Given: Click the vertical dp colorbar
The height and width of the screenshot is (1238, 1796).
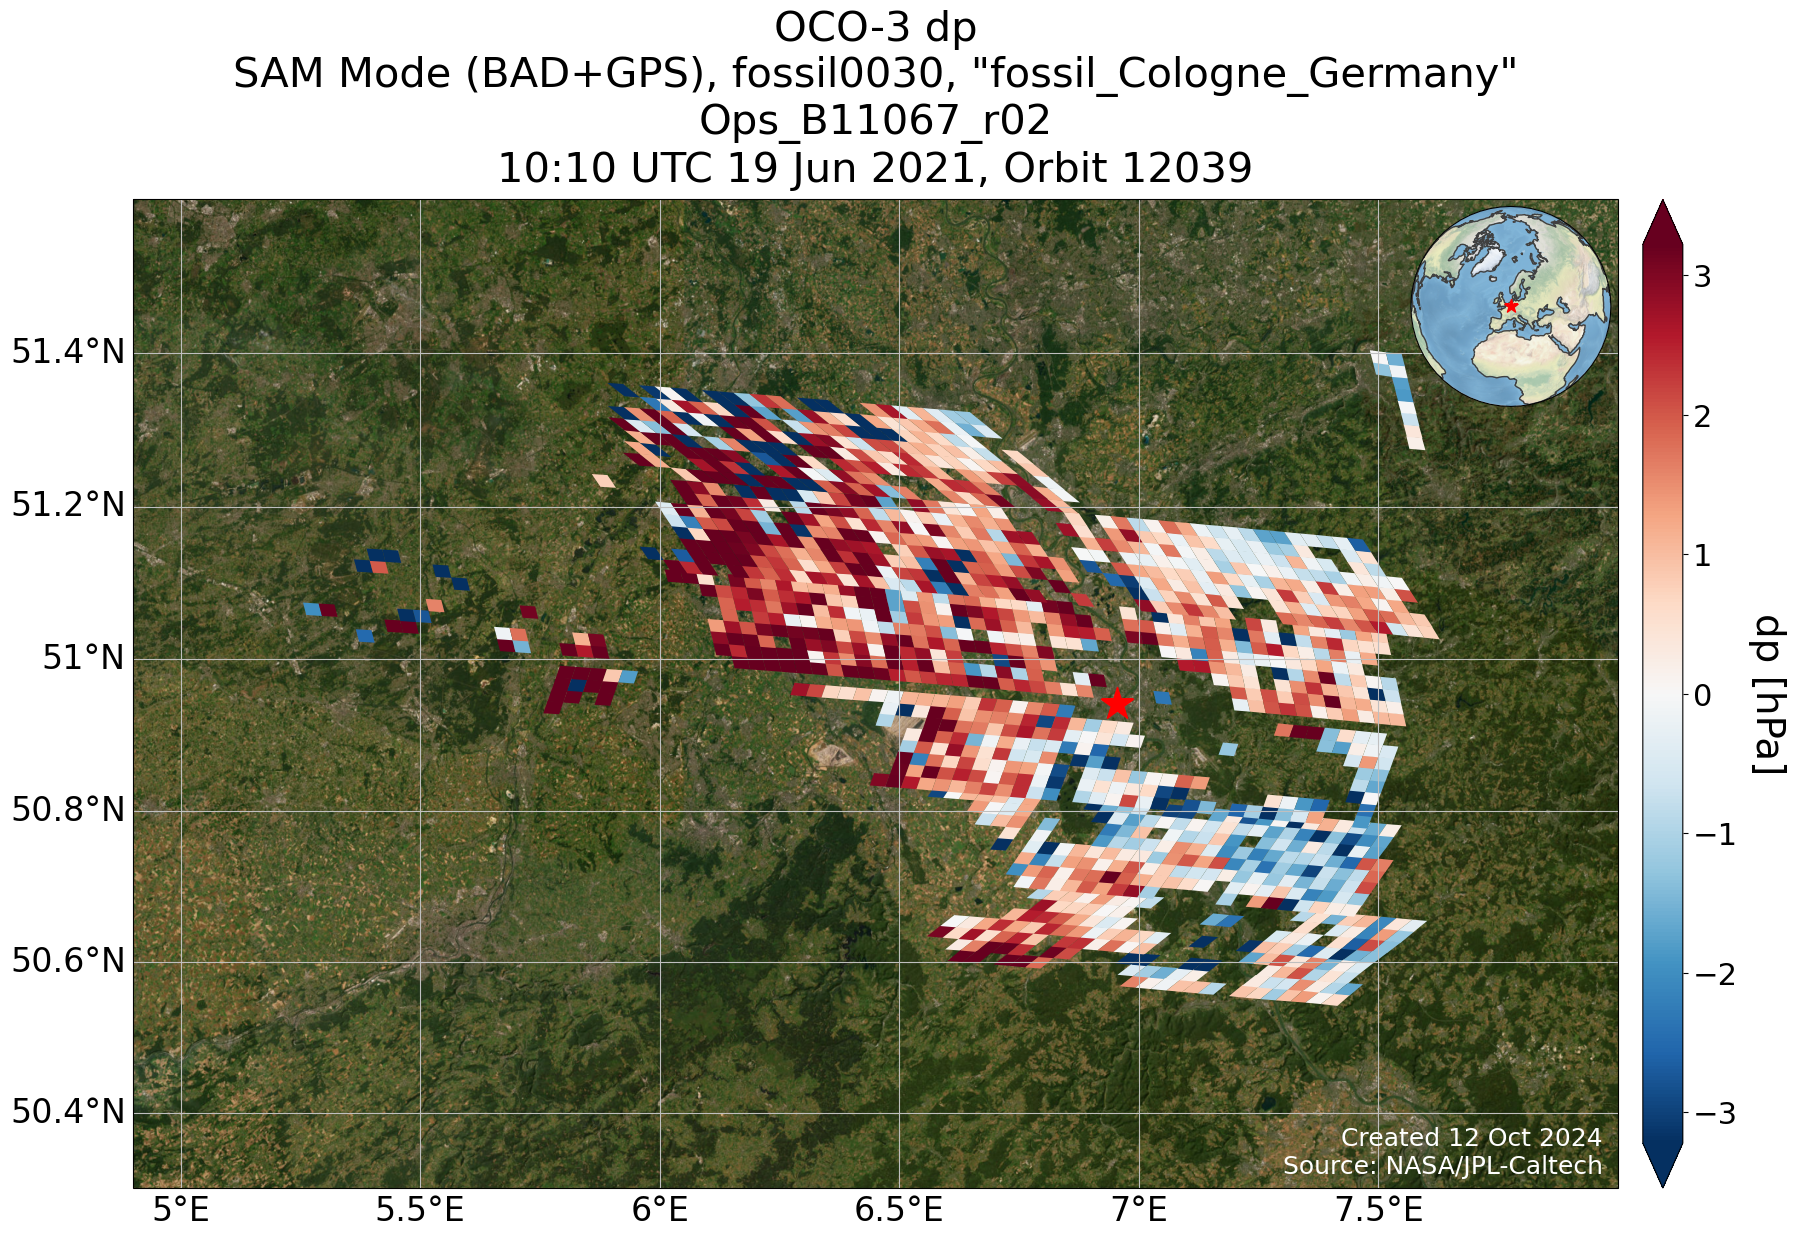Looking at the screenshot, I should pos(1662,693).
